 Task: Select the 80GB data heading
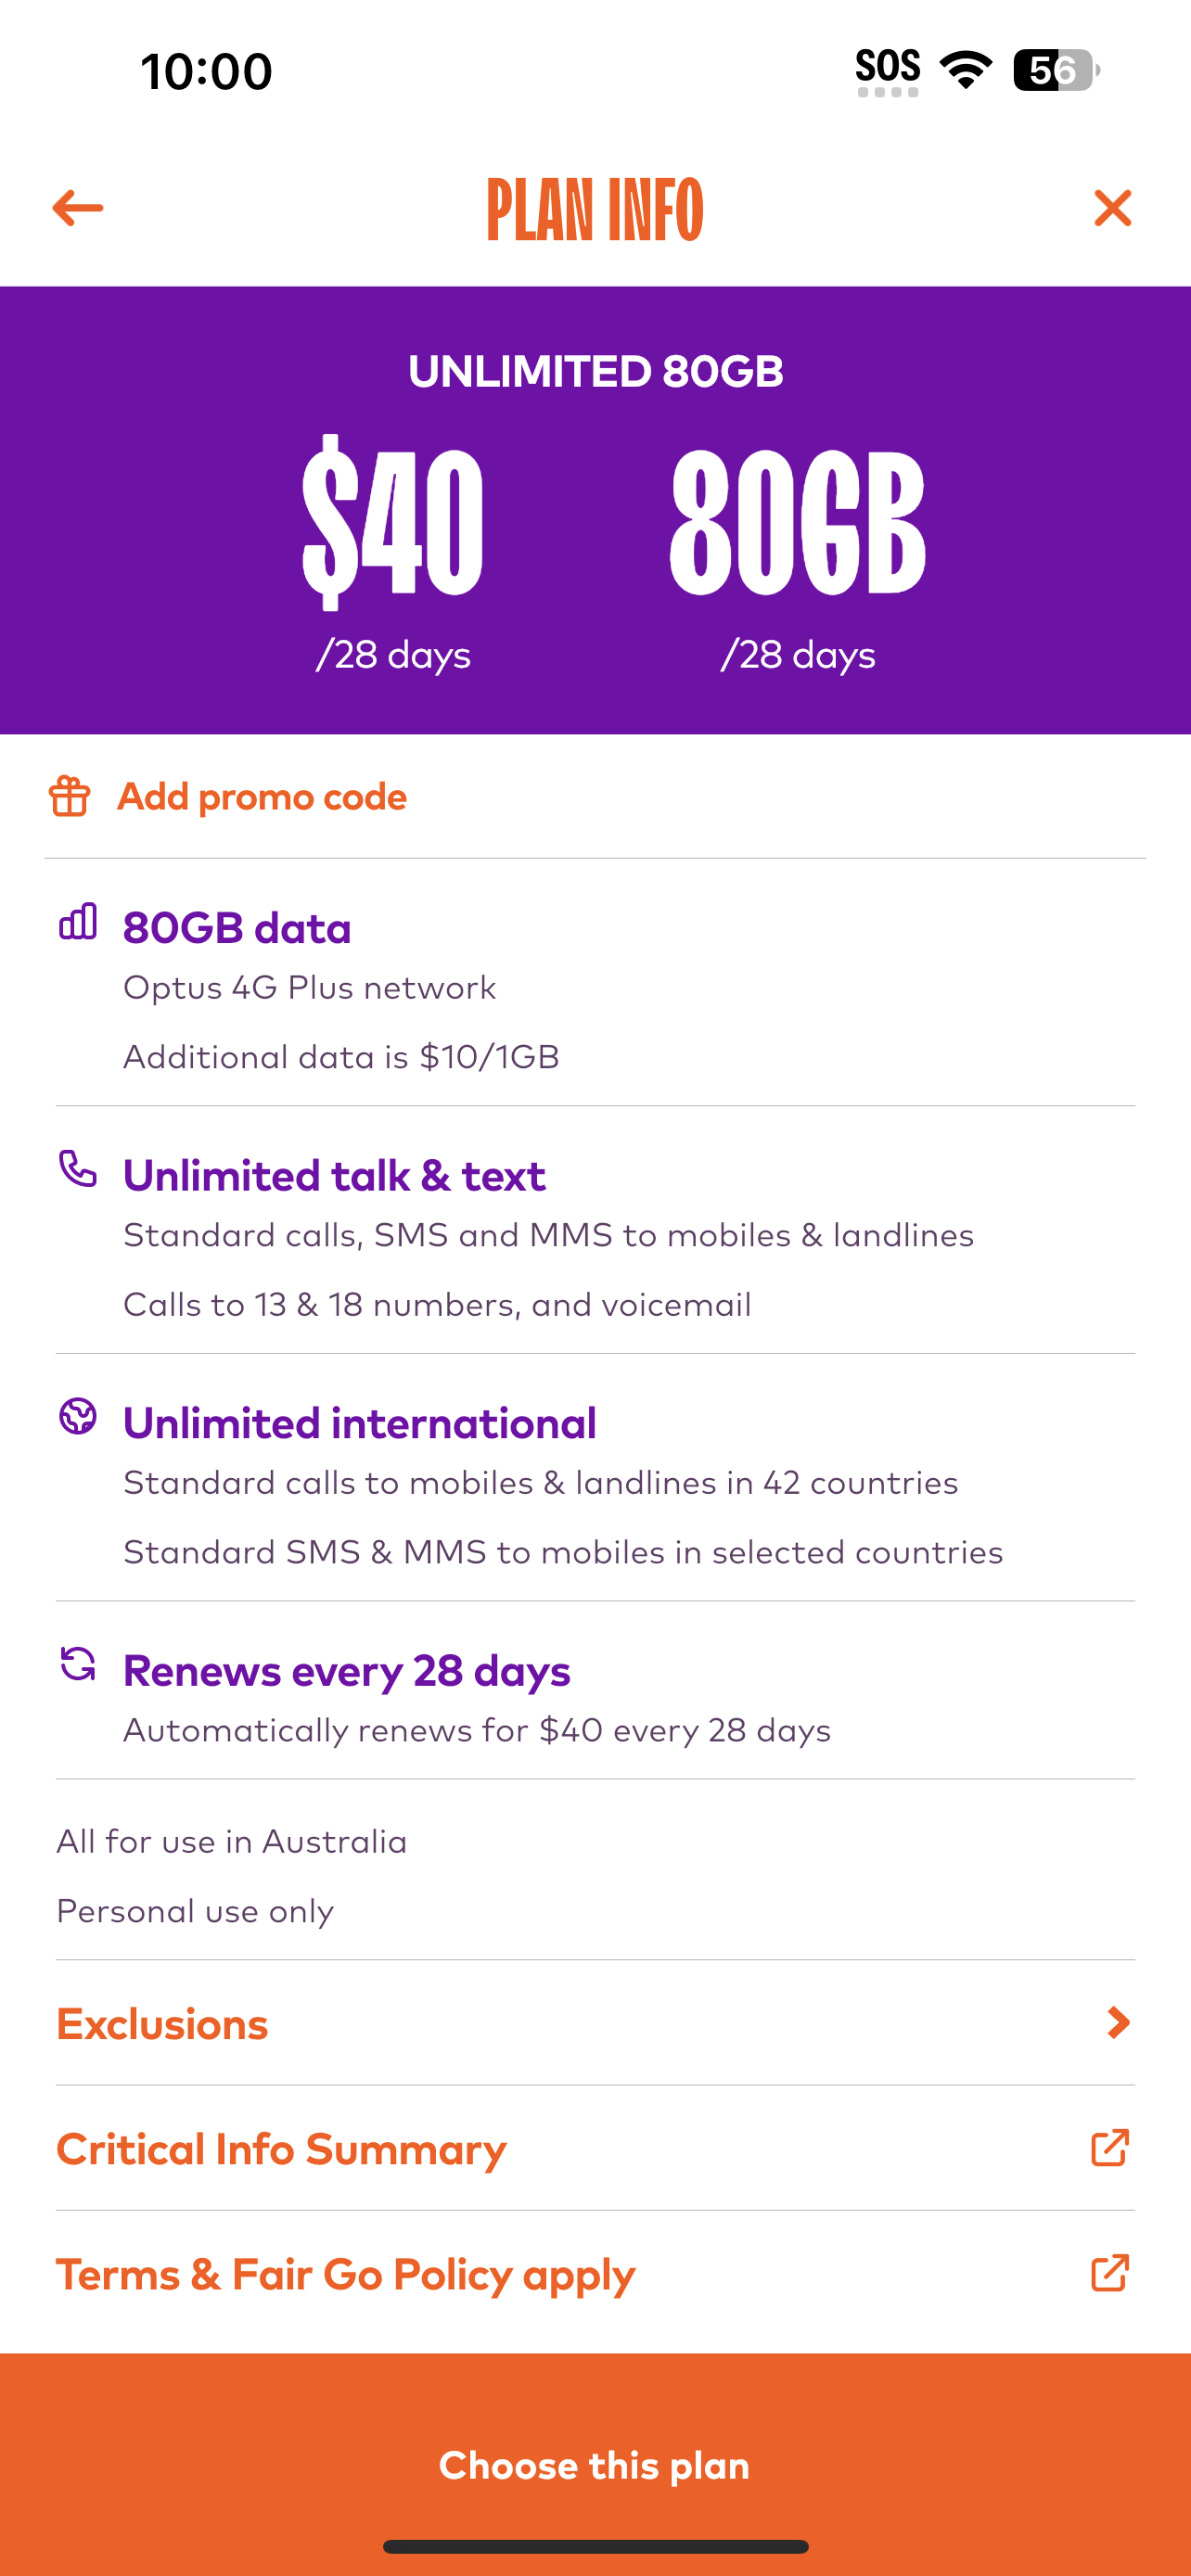tap(237, 928)
